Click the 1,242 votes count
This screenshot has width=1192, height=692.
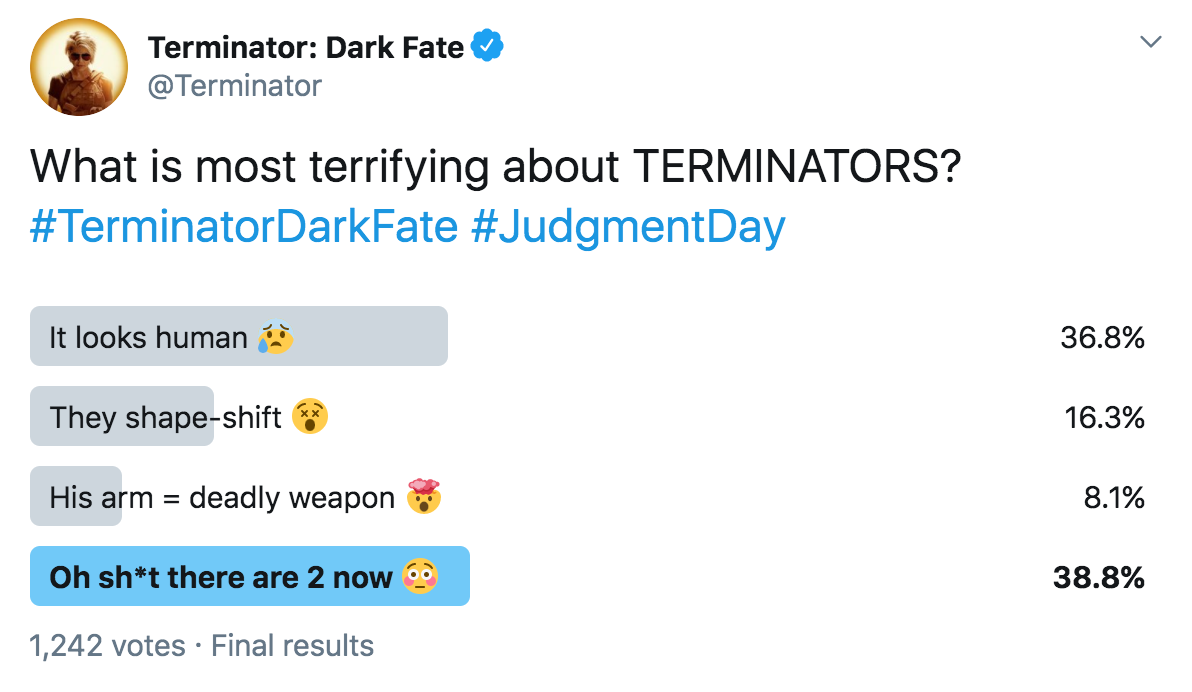107,646
